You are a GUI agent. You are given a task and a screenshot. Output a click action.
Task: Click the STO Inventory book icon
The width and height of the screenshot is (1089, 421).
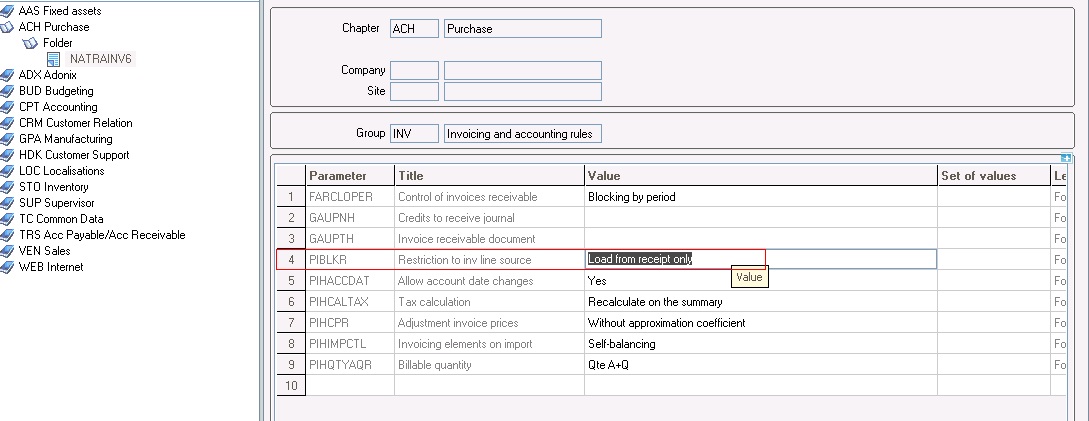click(7, 187)
